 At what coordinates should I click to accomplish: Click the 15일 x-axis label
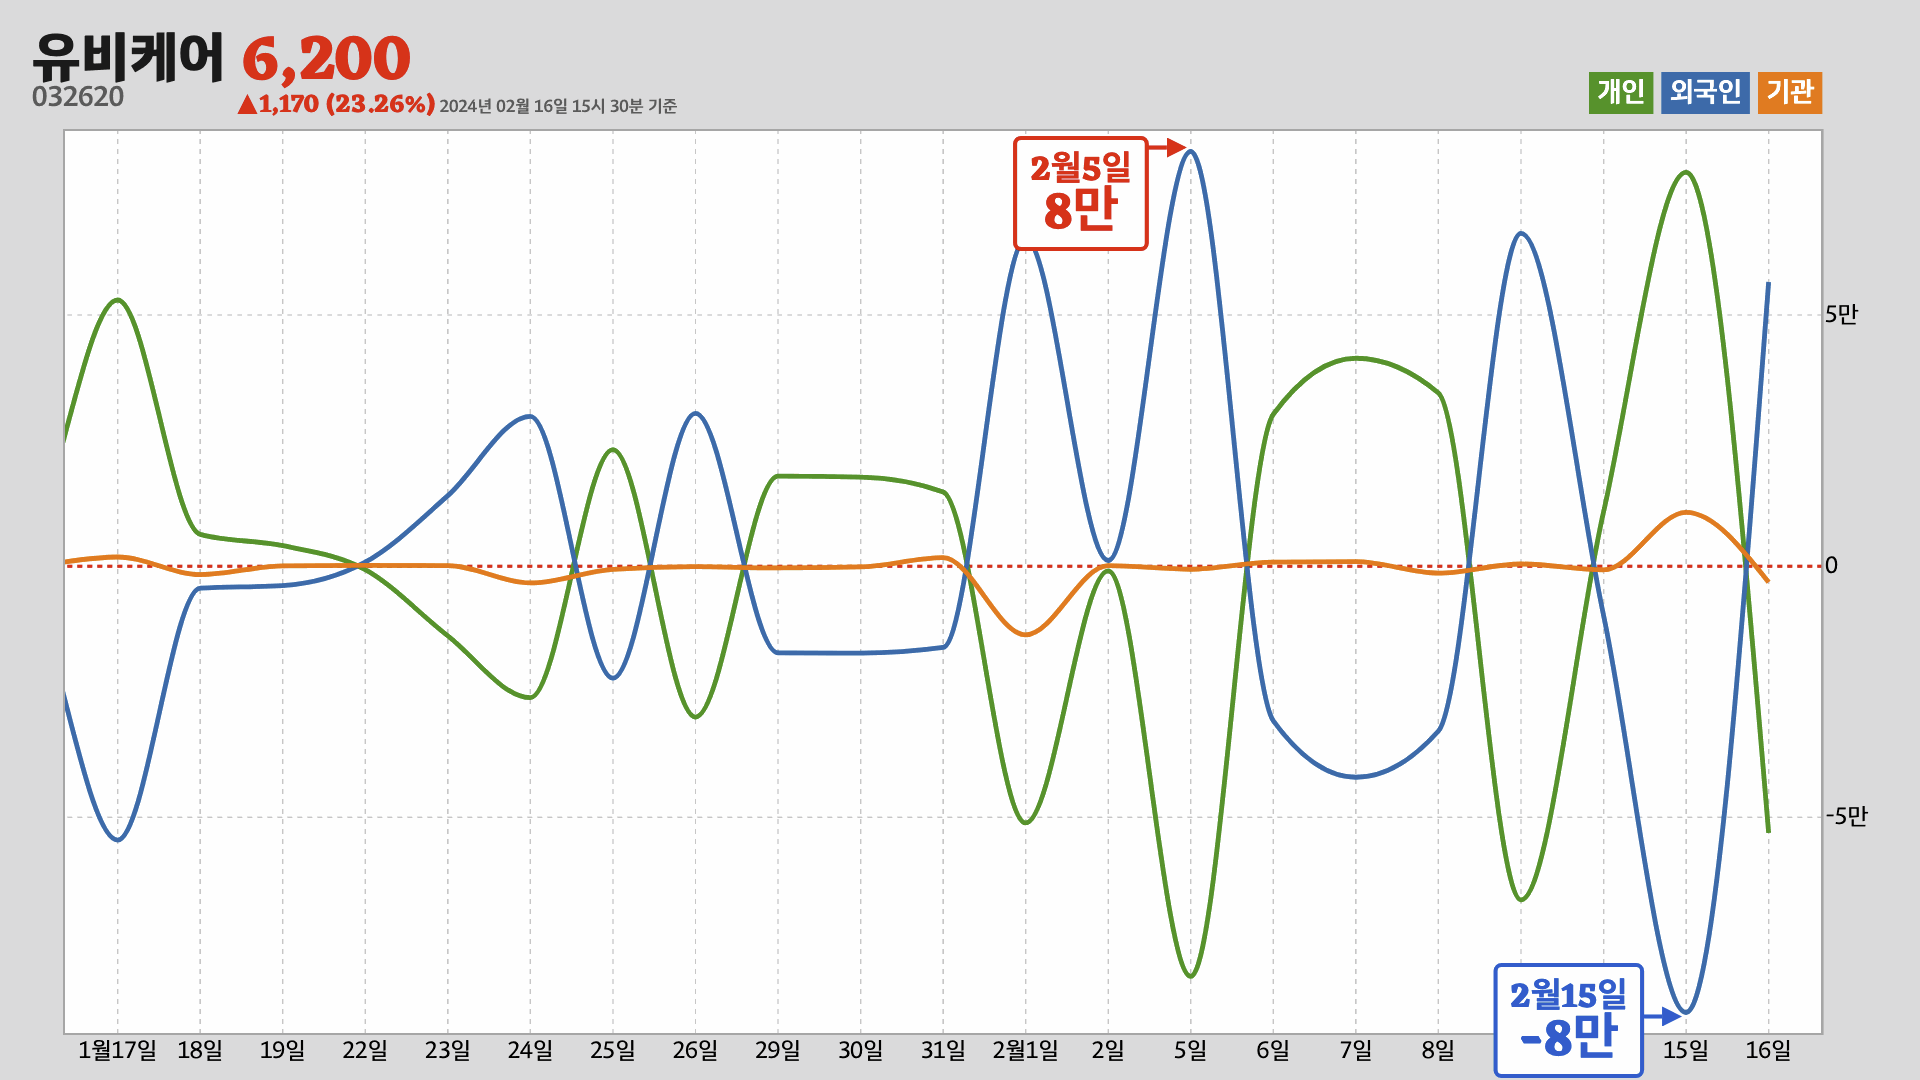(x=1686, y=1050)
